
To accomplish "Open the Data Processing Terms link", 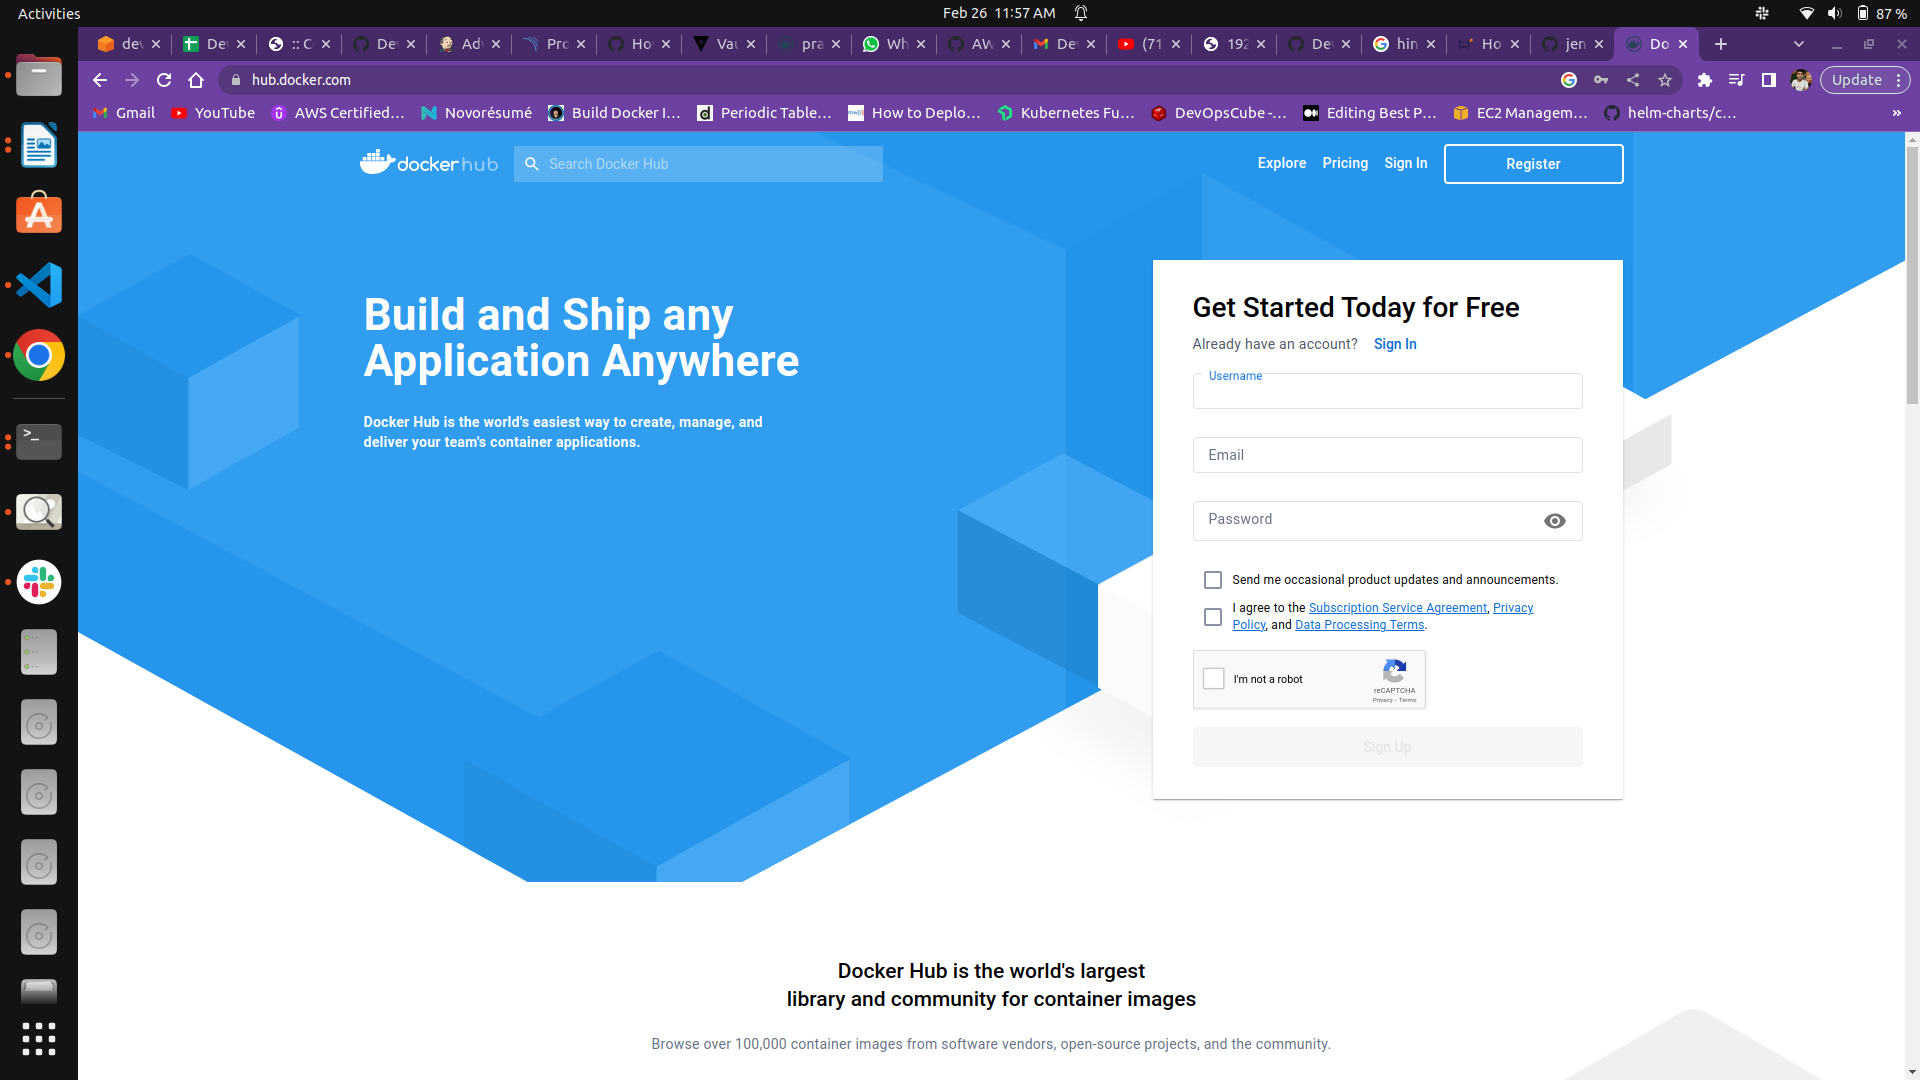I will pyautogui.click(x=1360, y=625).
